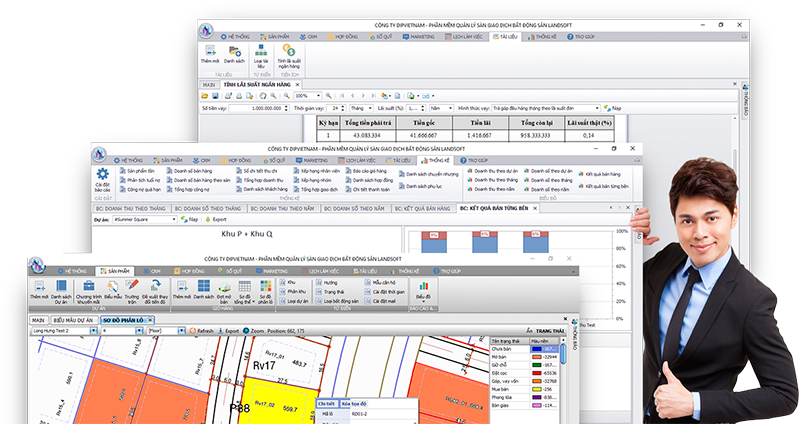Screen dimensions: 800x424
Task: Select 'THỐNG KÊ' ribbon tab in middle window
Action: coord(436,160)
